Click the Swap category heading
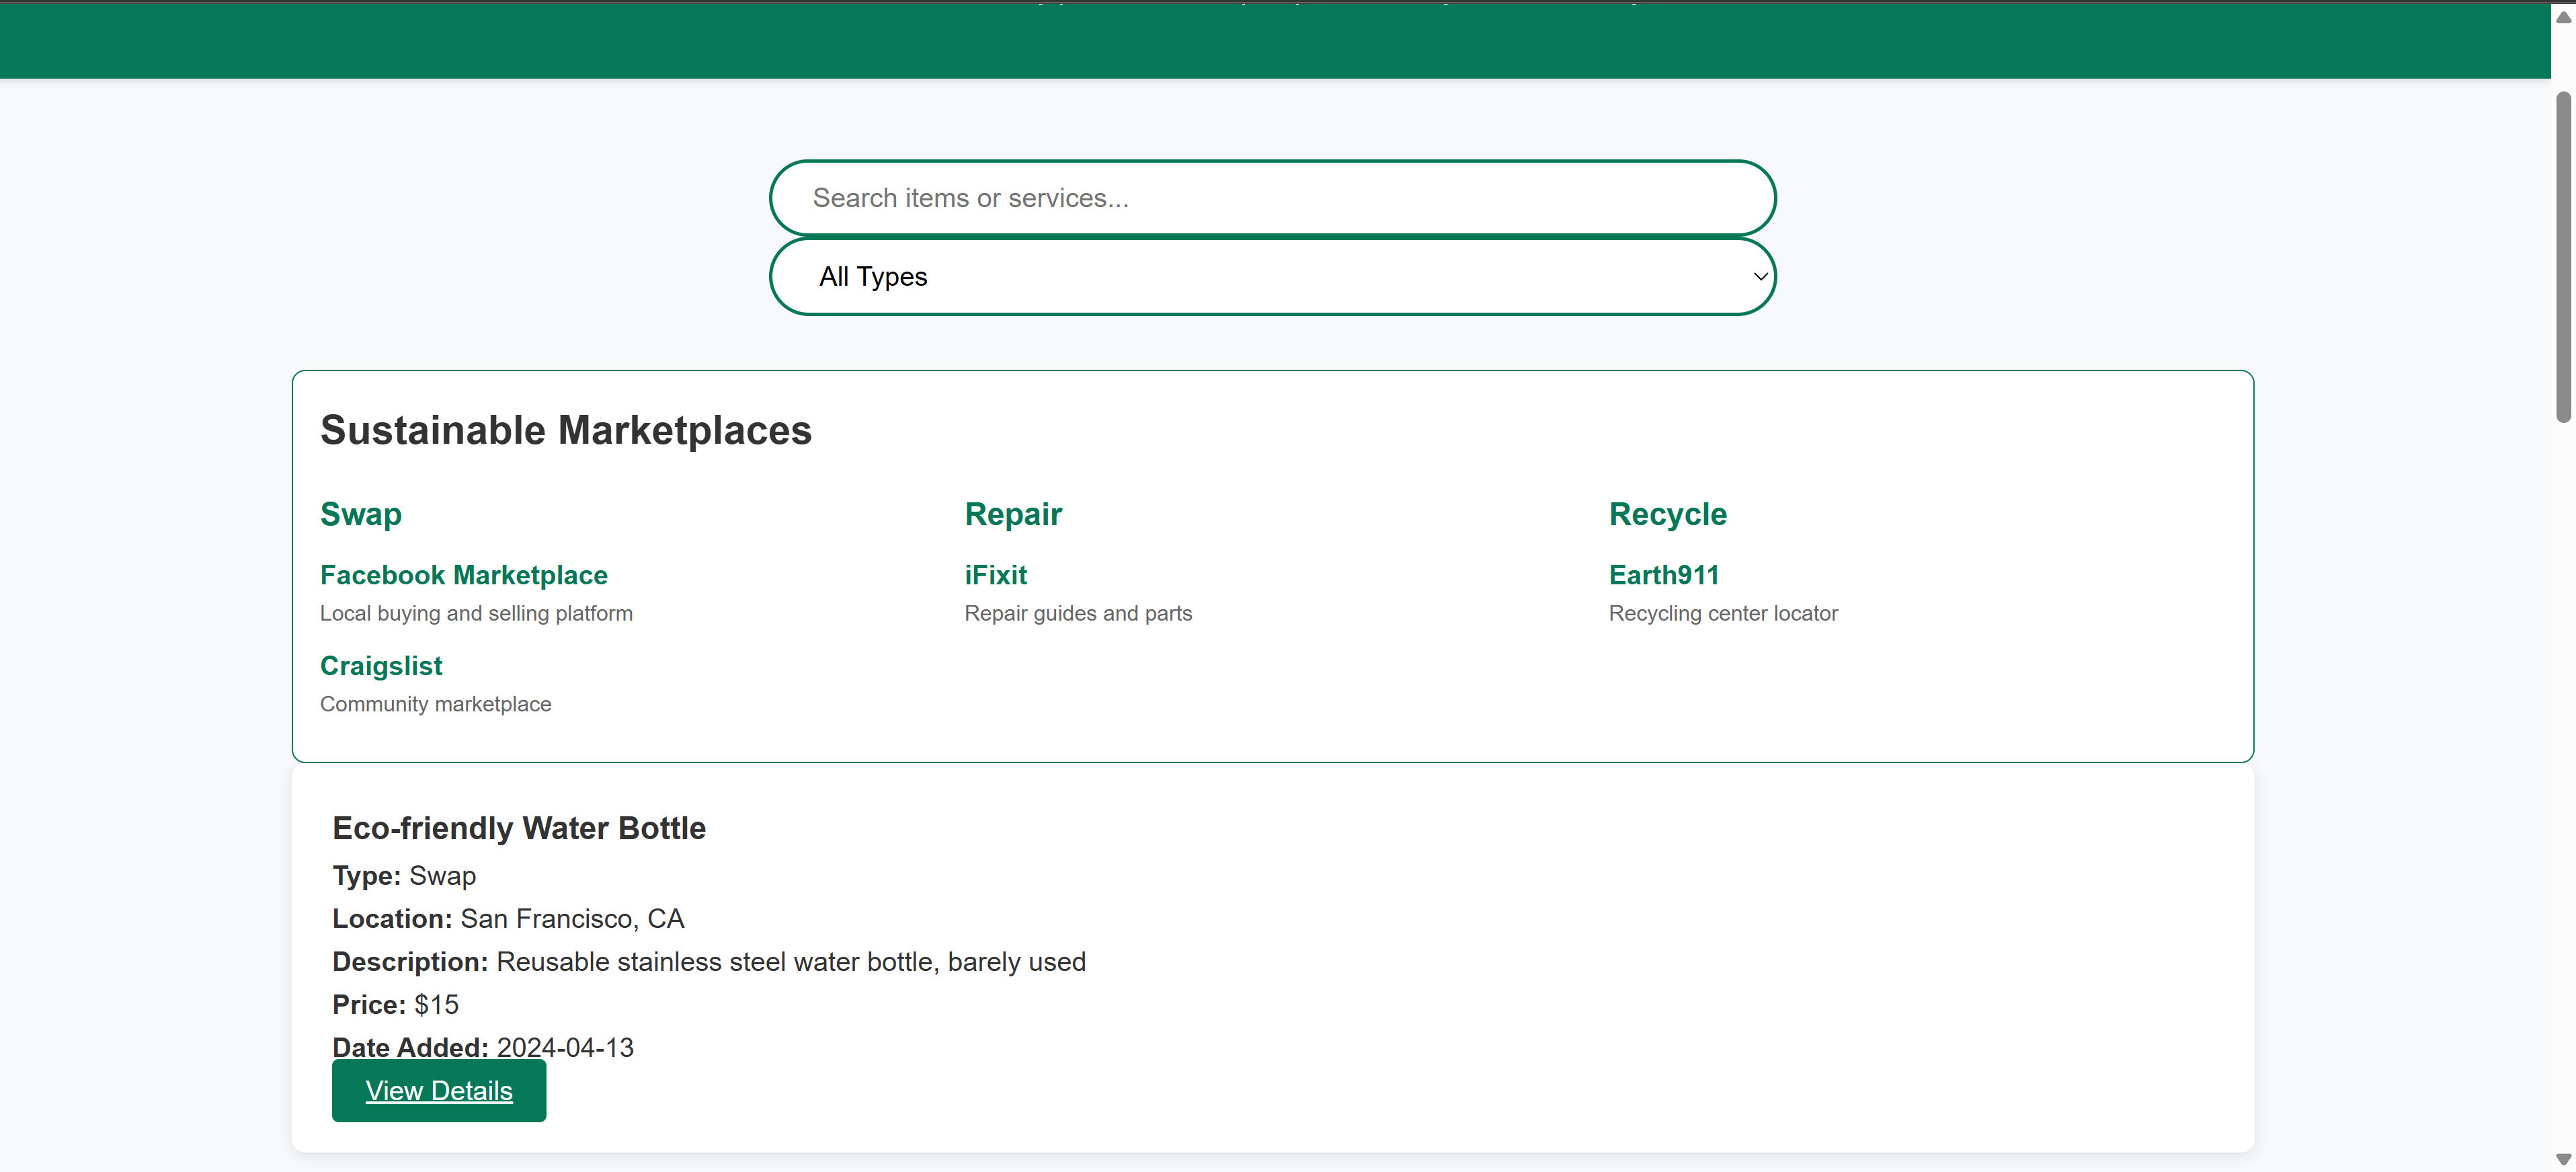This screenshot has height=1172, width=2576. (361, 514)
